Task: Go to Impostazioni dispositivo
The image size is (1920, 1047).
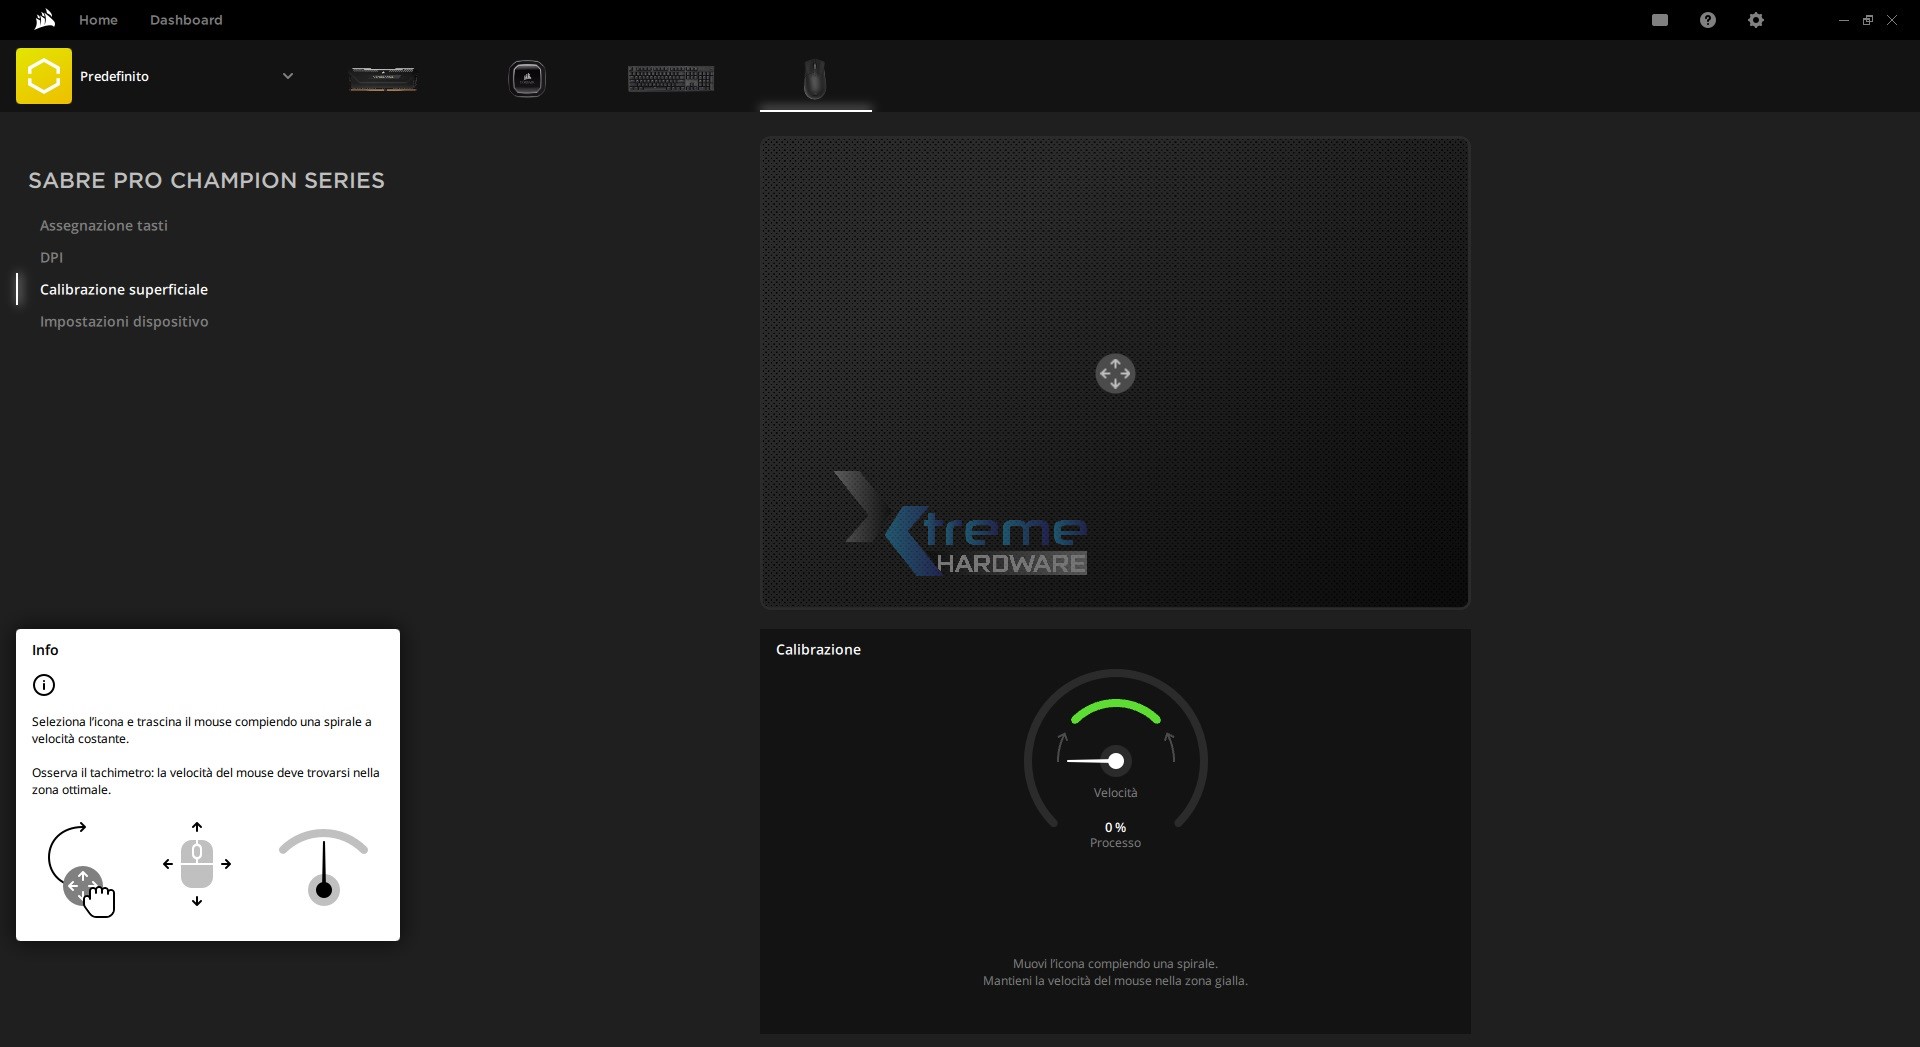Action: point(124,321)
